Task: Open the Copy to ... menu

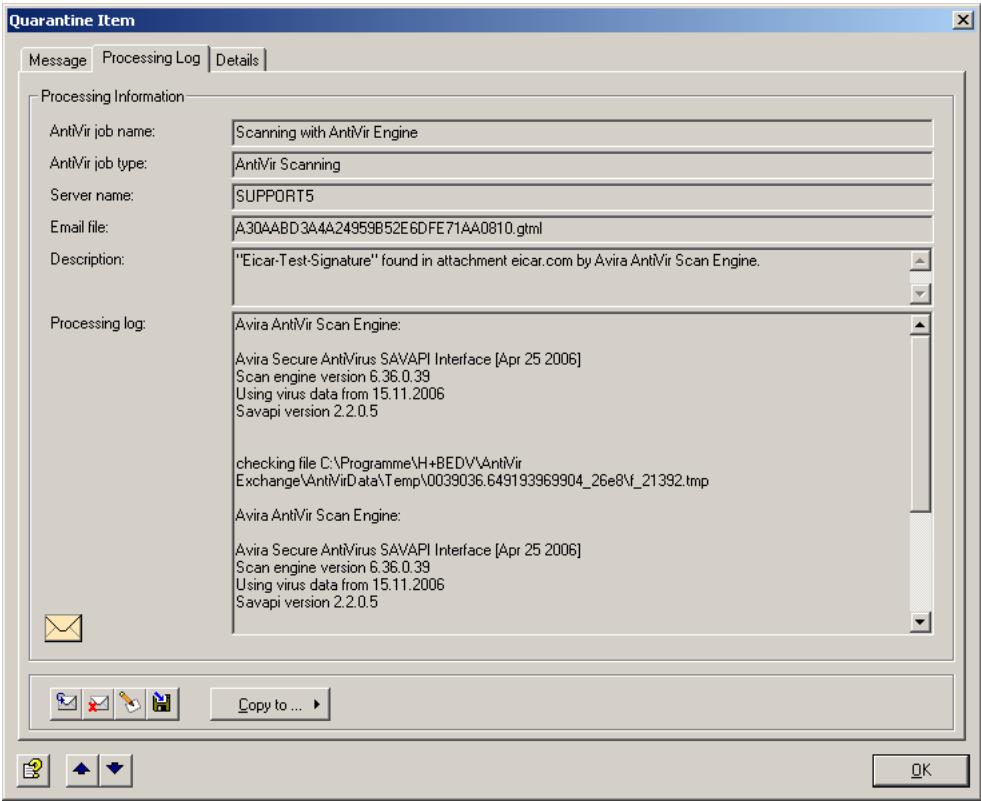Action: click(x=270, y=705)
